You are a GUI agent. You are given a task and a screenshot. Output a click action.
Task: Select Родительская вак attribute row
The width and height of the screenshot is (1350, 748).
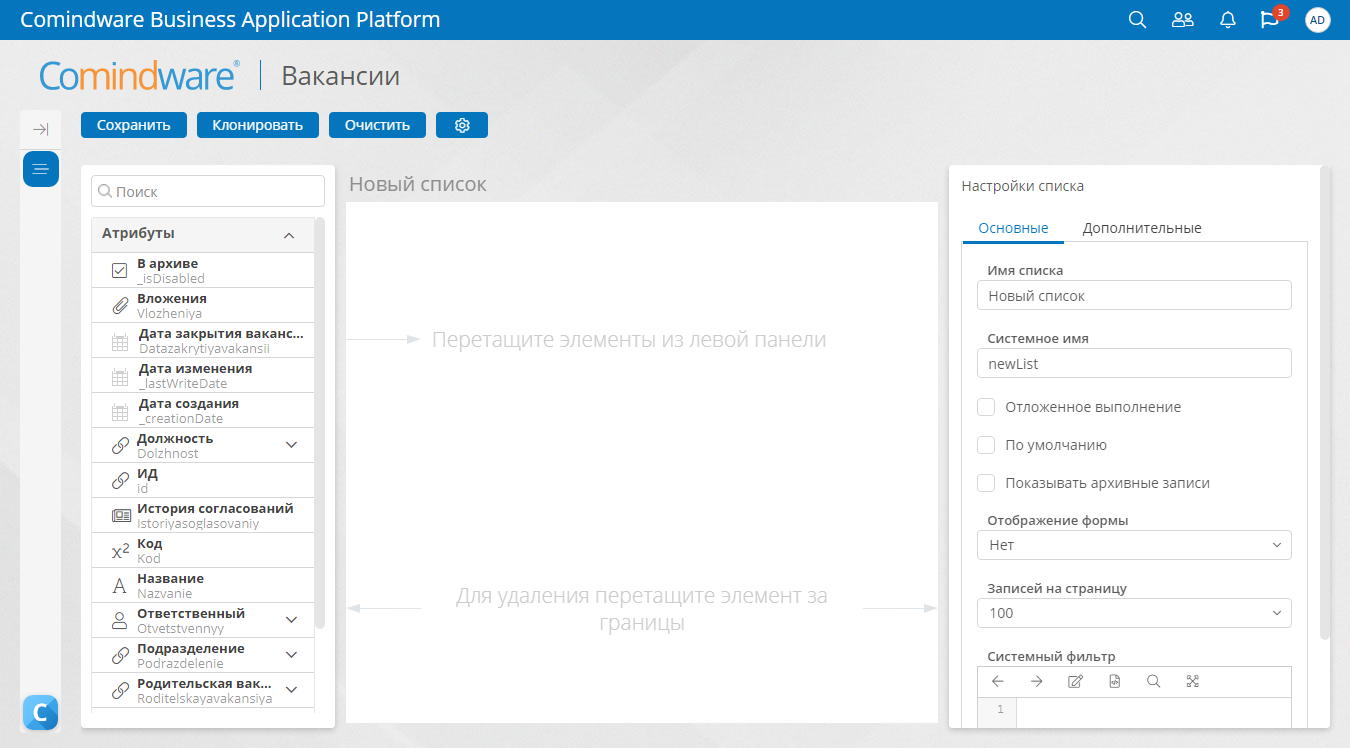point(203,690)
